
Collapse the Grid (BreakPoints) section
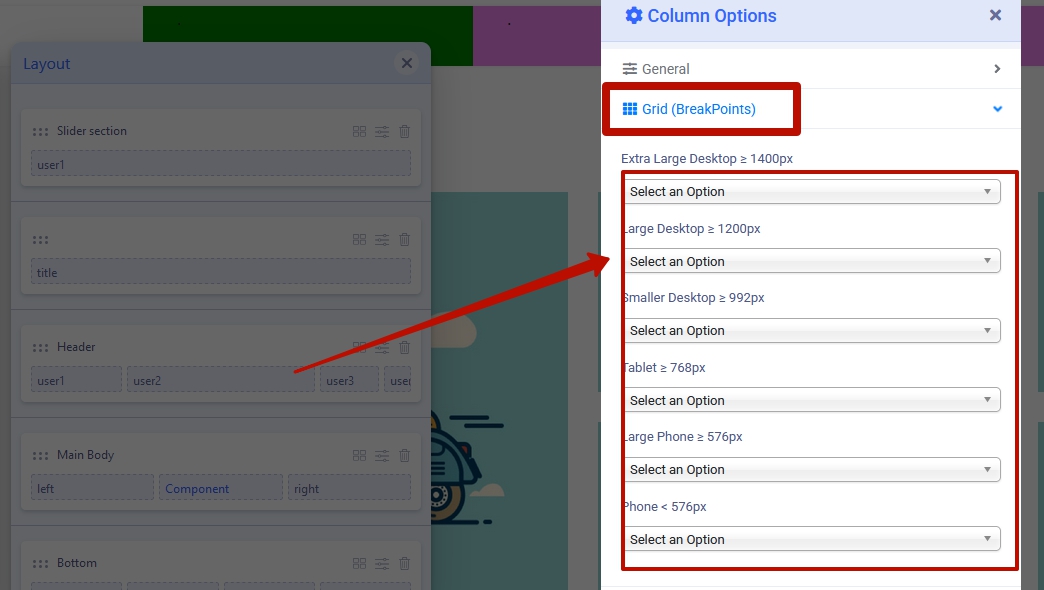click(x=997, y=109)
